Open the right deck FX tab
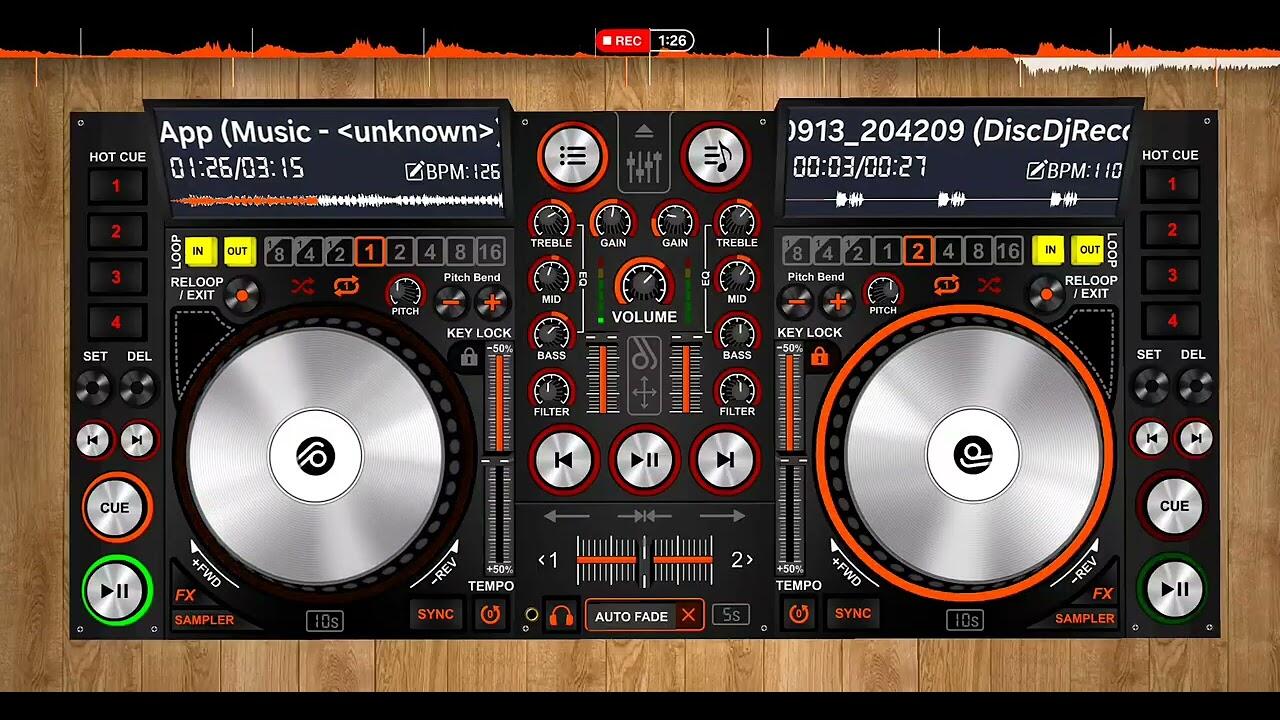Image resolution: width=1280 pixels, height=720 pixels. pos(1102,594)
